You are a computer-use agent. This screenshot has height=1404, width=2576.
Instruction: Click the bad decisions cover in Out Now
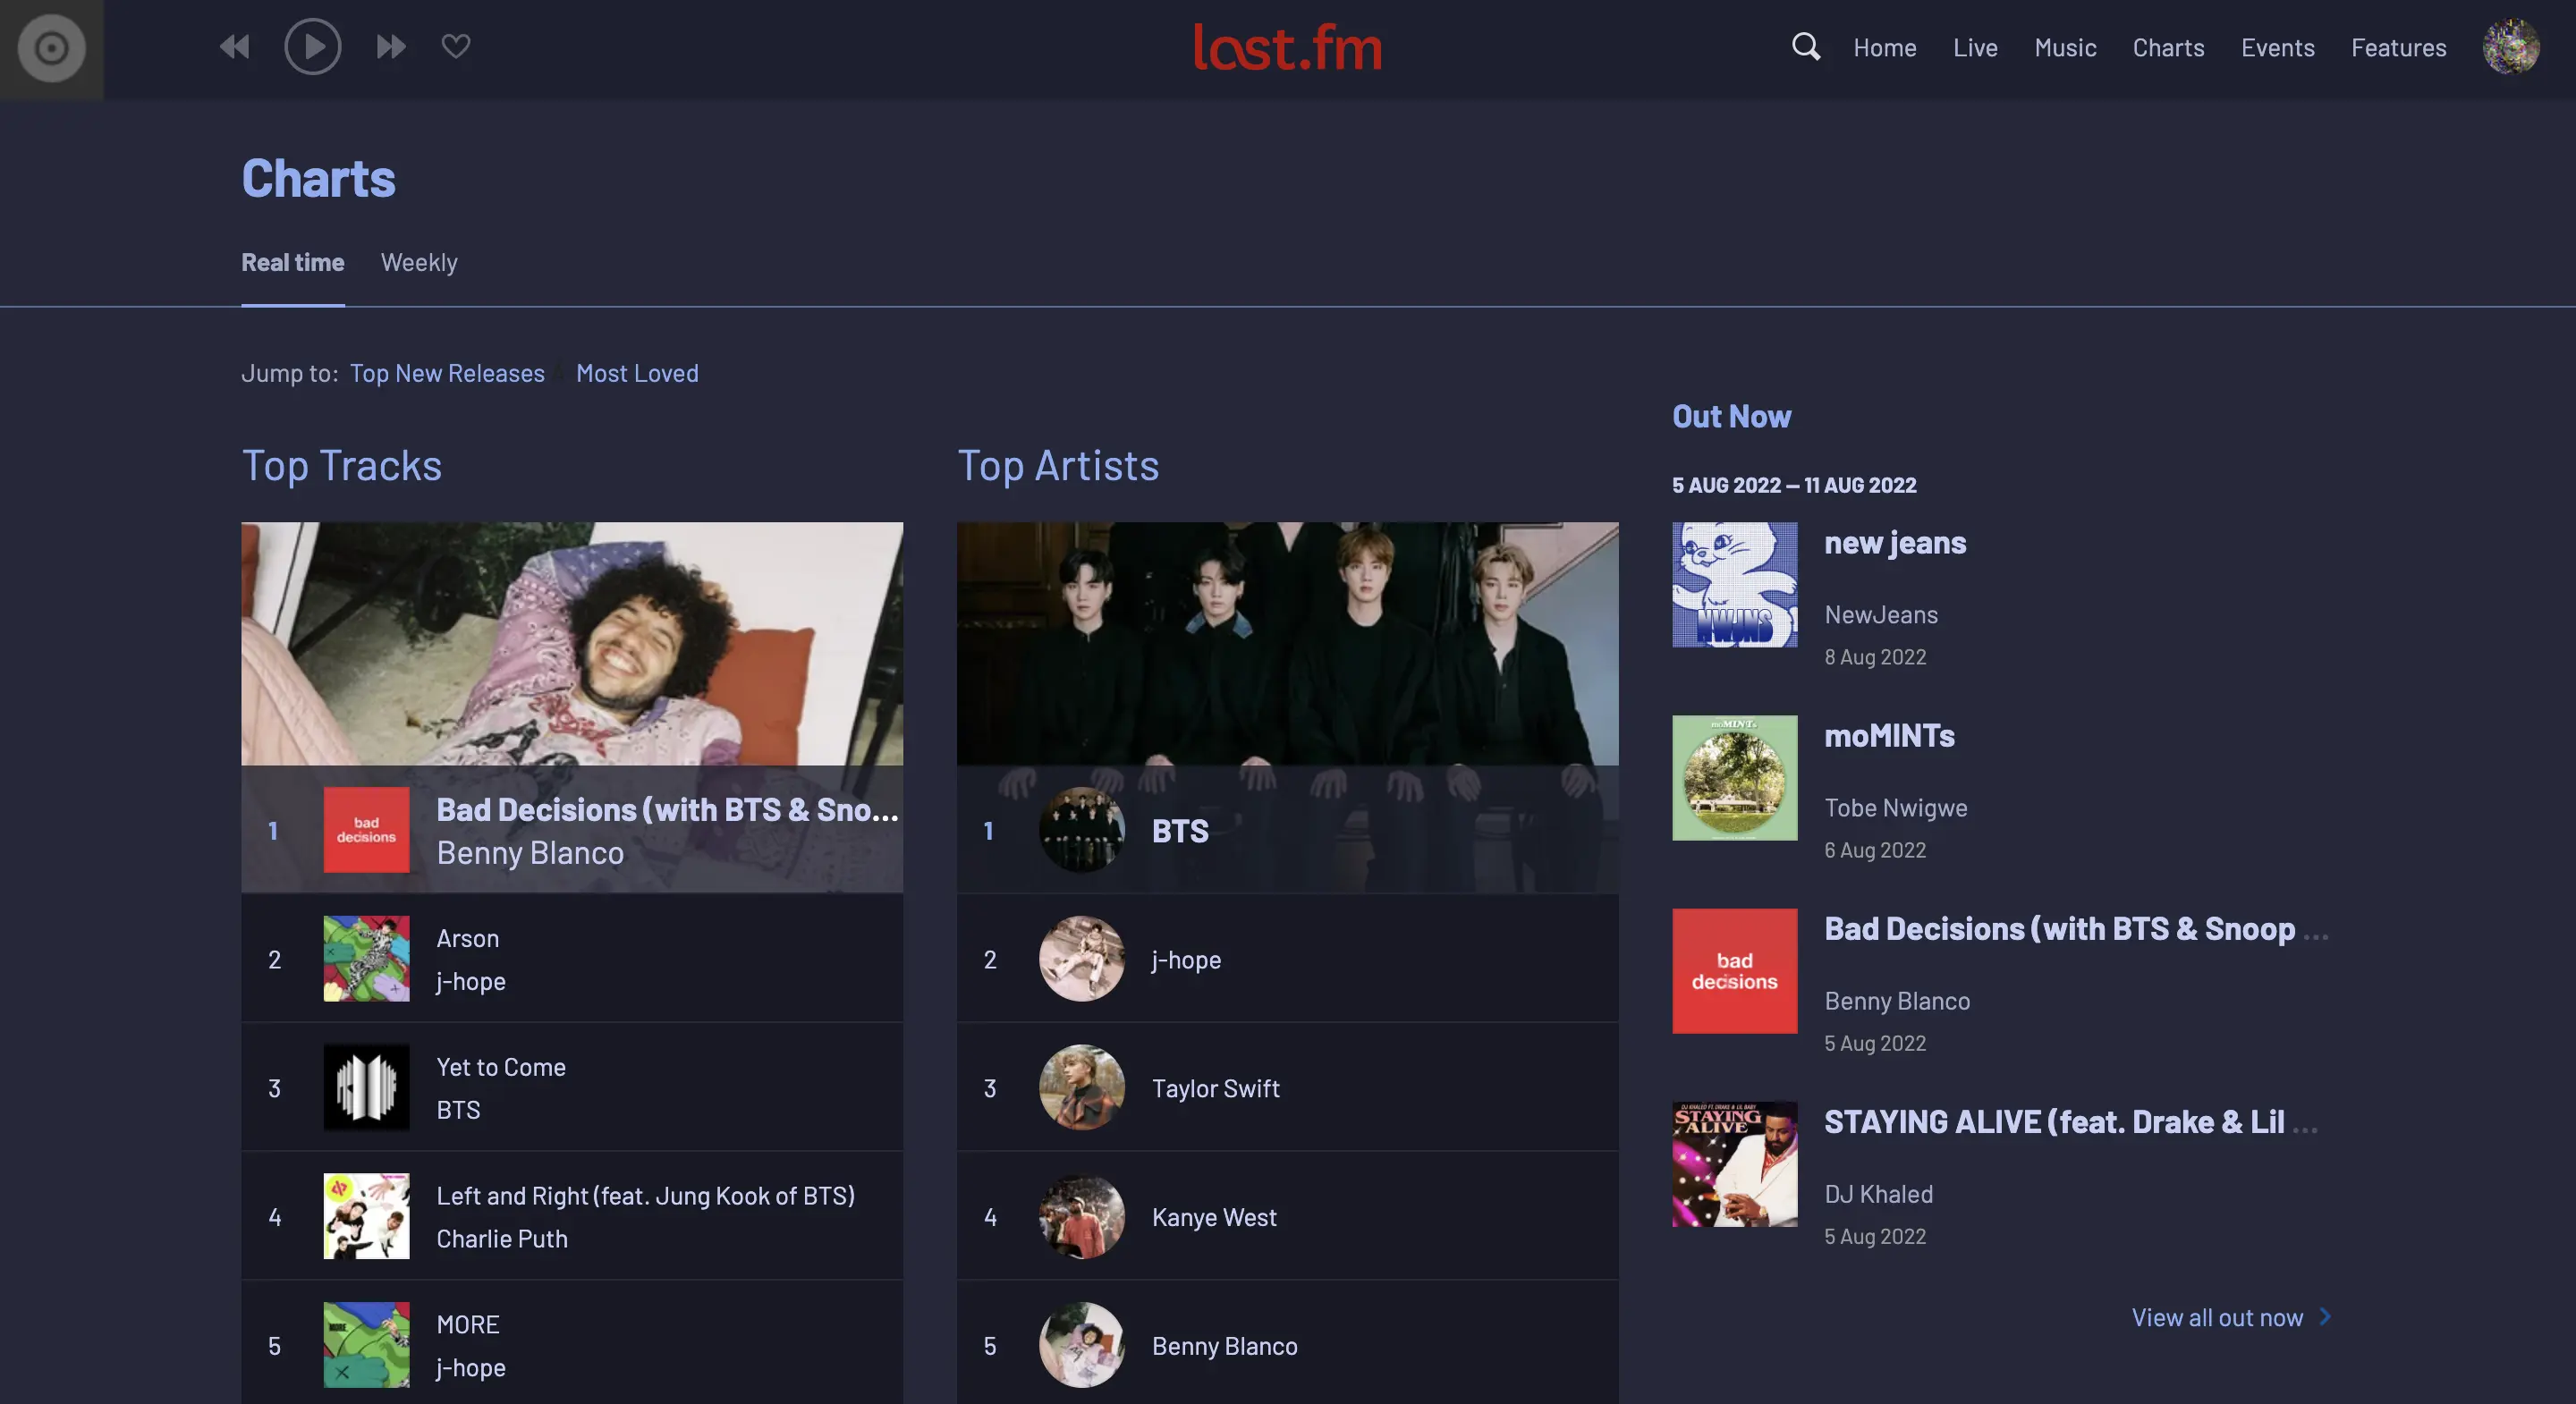(x=1734, y=970)
